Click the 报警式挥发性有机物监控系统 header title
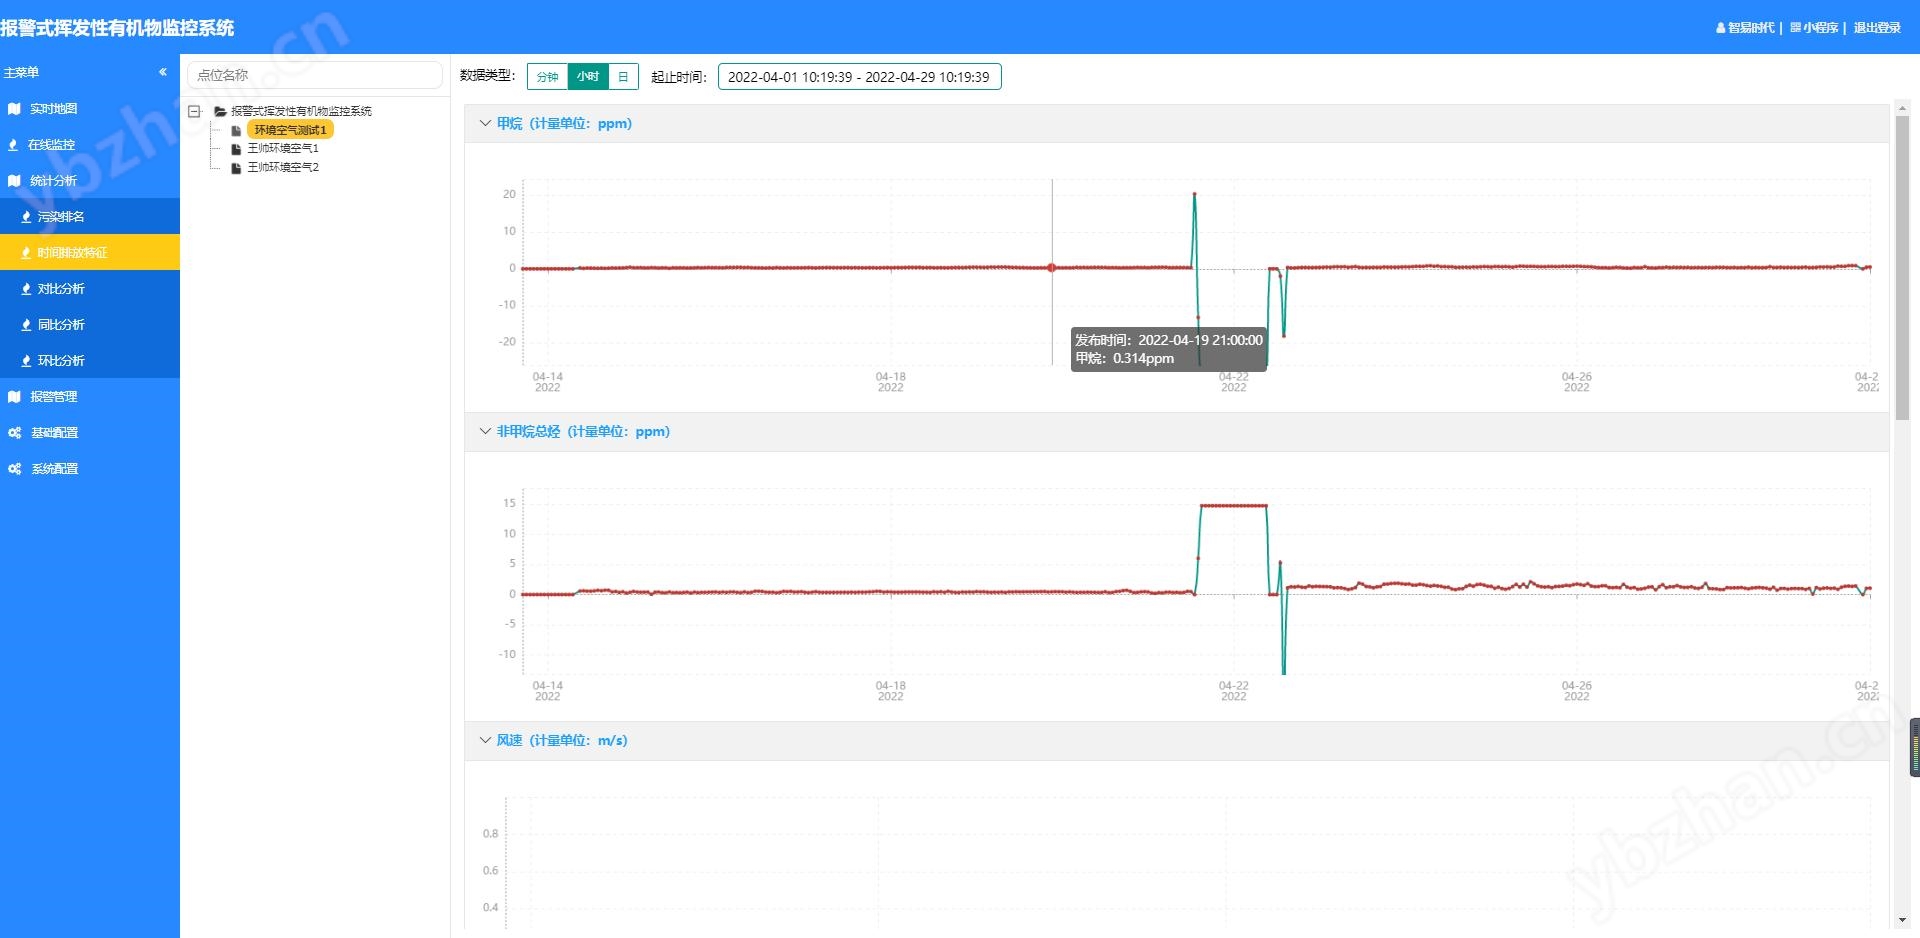This screenshot has height=938, width=1920. [117, 28]
